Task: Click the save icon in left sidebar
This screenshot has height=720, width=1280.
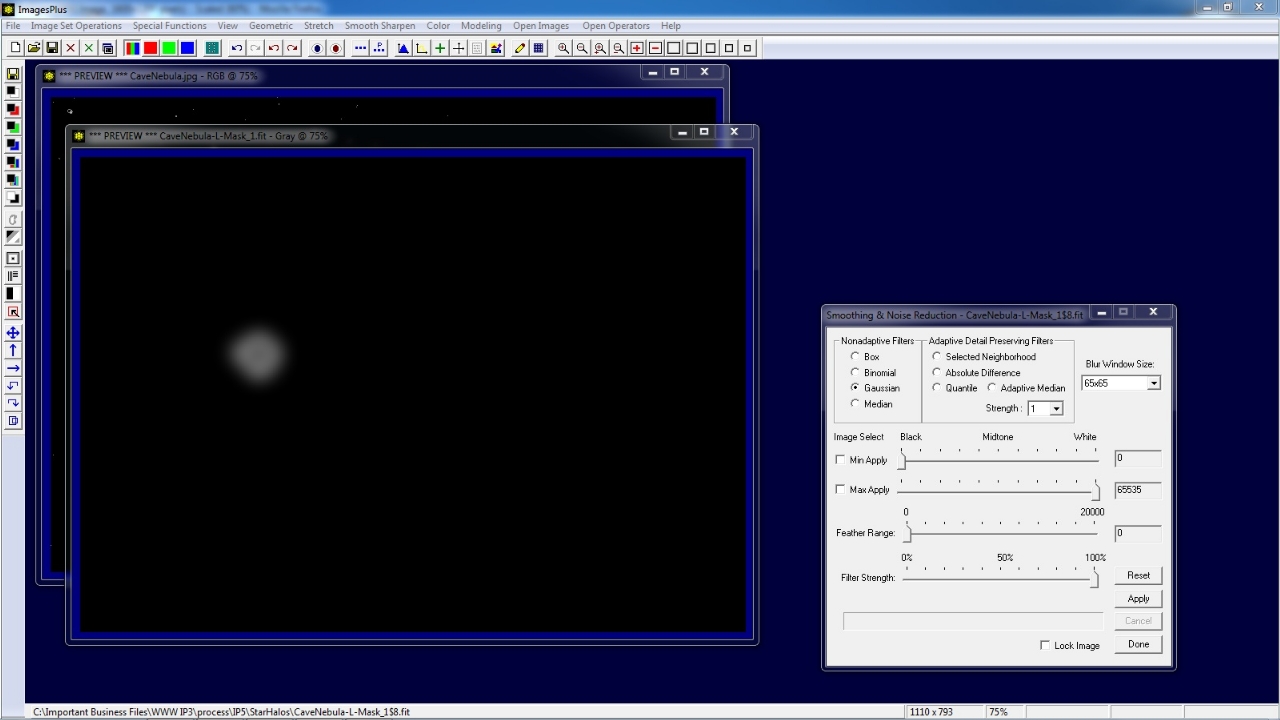Action: pyautogui.click(x=13, y=74)
